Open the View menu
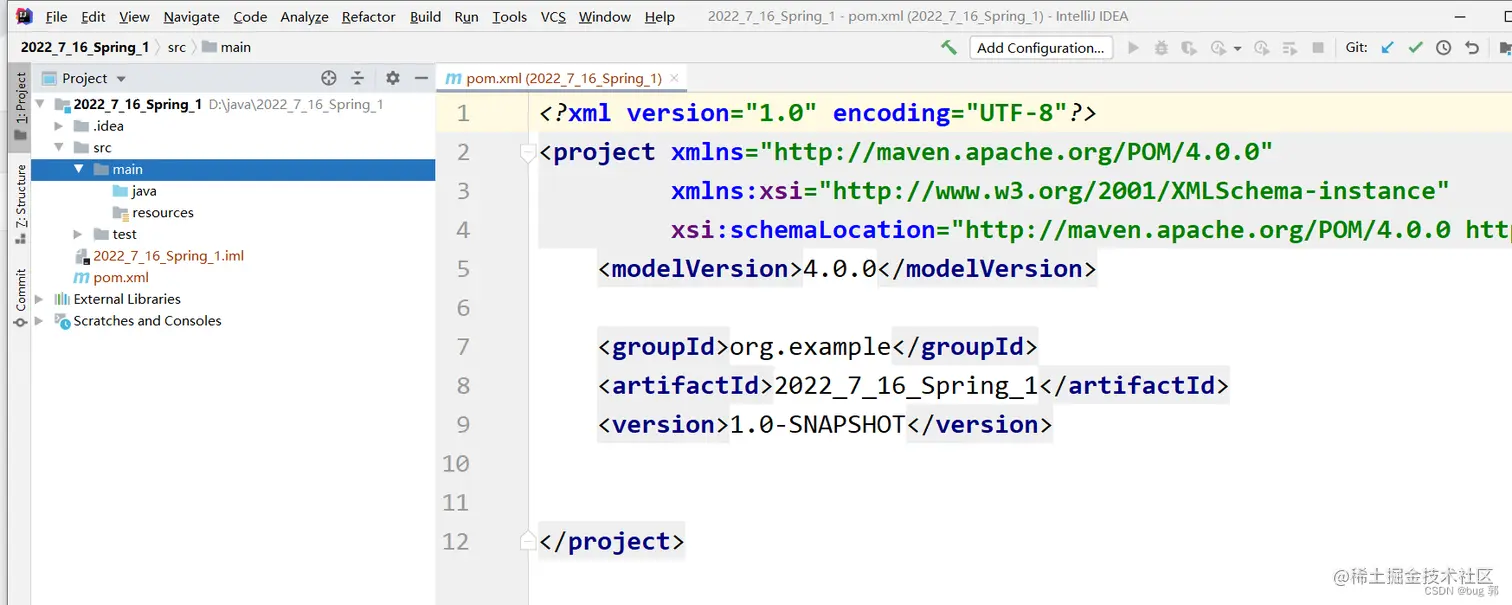Image resolution: width=1512 pixels, height=605 pixels. click(134, 16)
